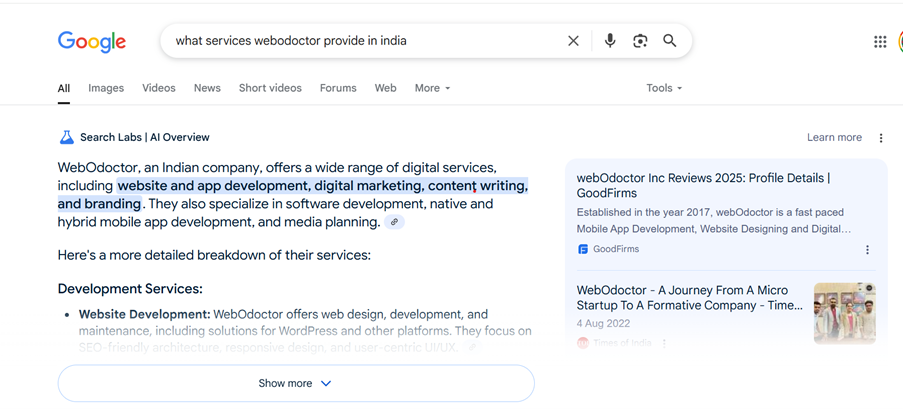Open webOdoctor Inc Reviews GoodFirms link
Viewport: 903px width, 409px height.
pos(703,185)
